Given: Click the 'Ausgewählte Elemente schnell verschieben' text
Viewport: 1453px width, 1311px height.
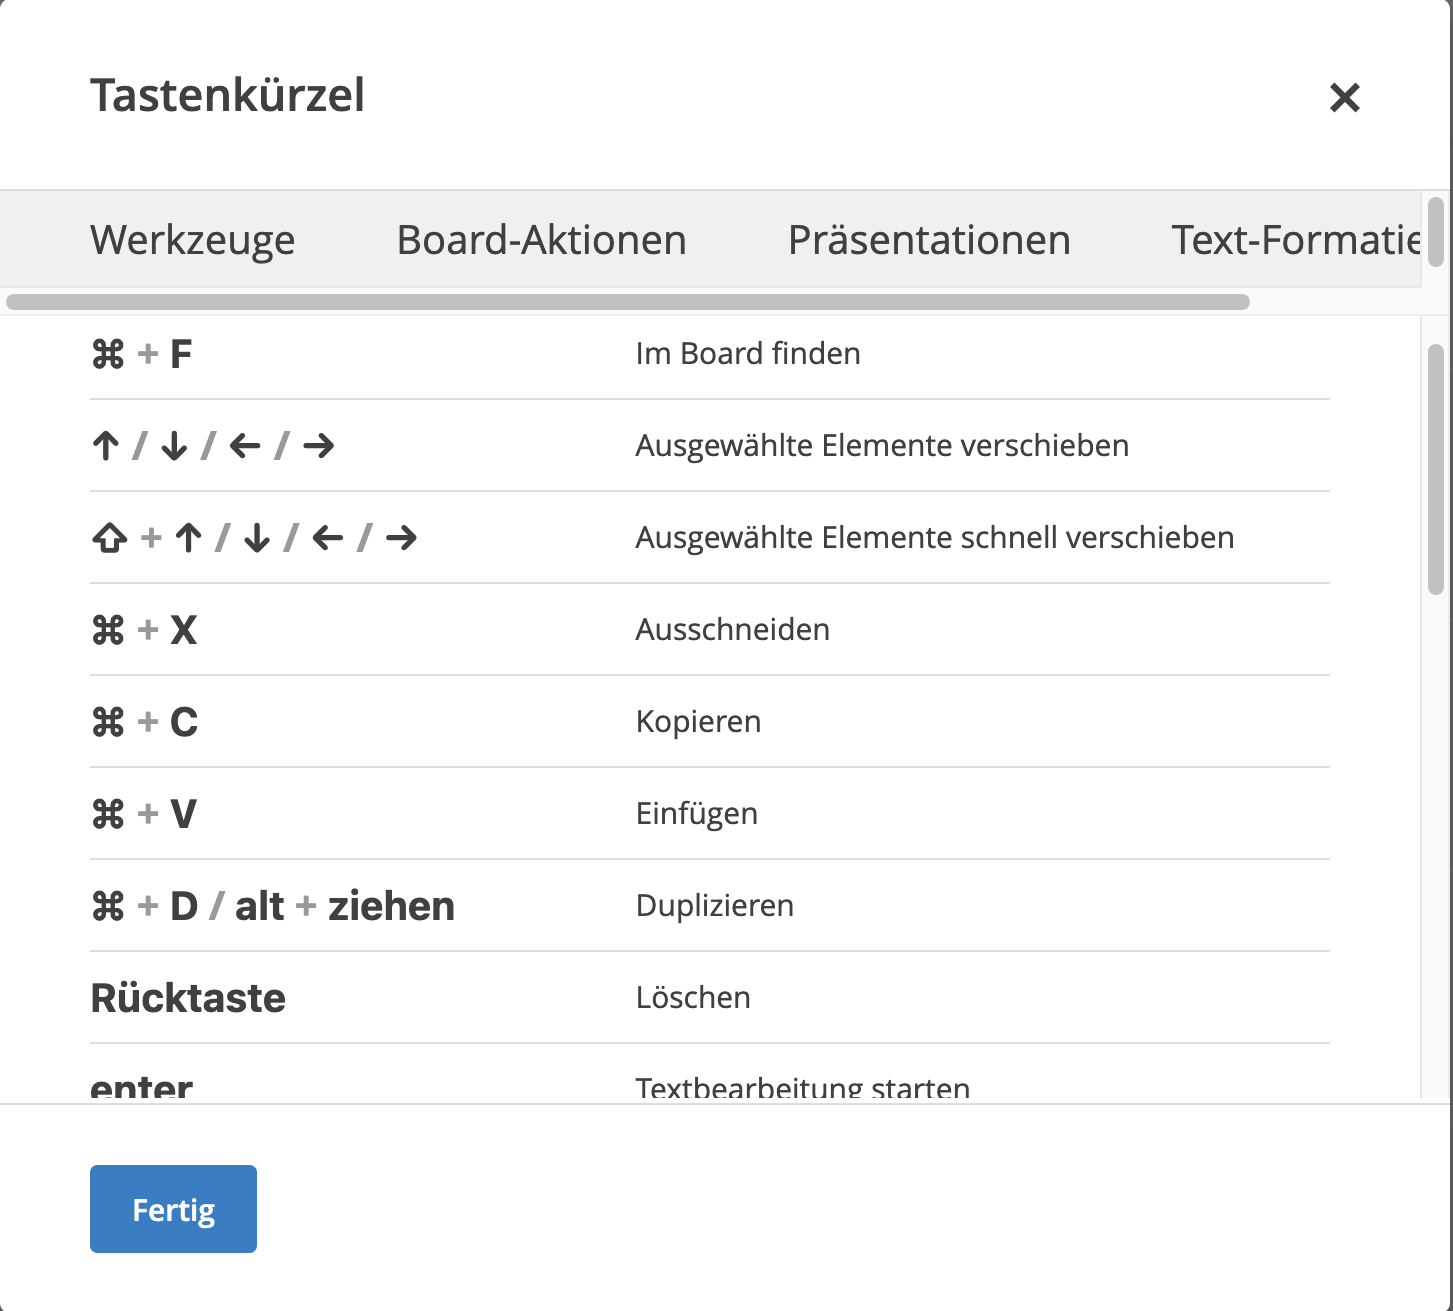Looking at the screenshot, I should pos(934,538).
